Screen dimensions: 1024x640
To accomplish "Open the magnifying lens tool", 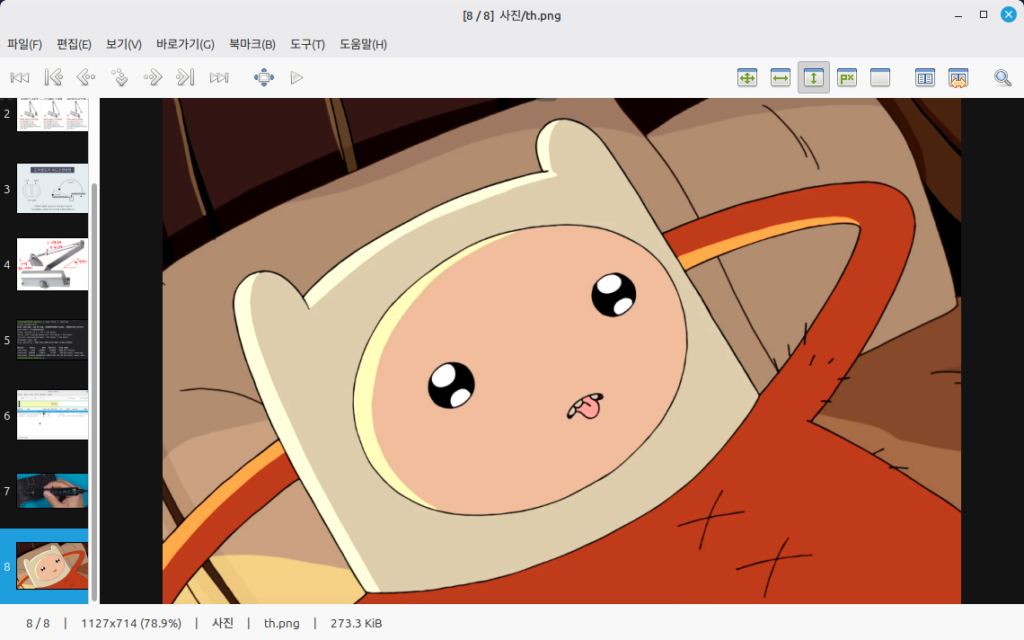I will [1002, 77].
